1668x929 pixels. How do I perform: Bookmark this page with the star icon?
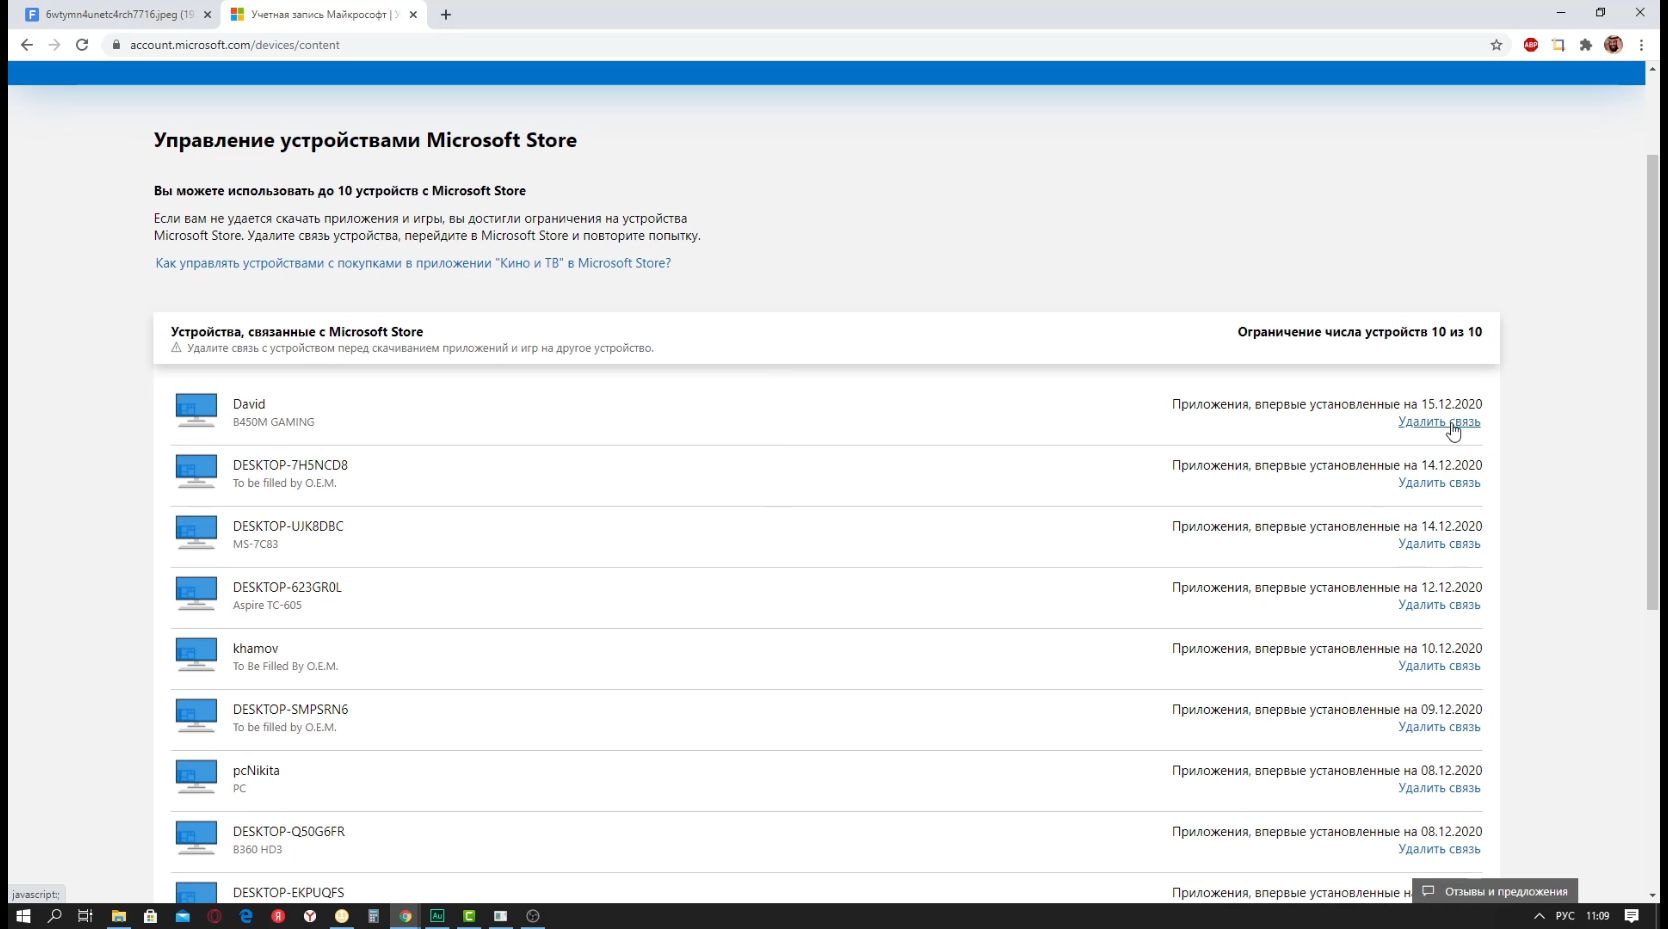click(1496, 45)
